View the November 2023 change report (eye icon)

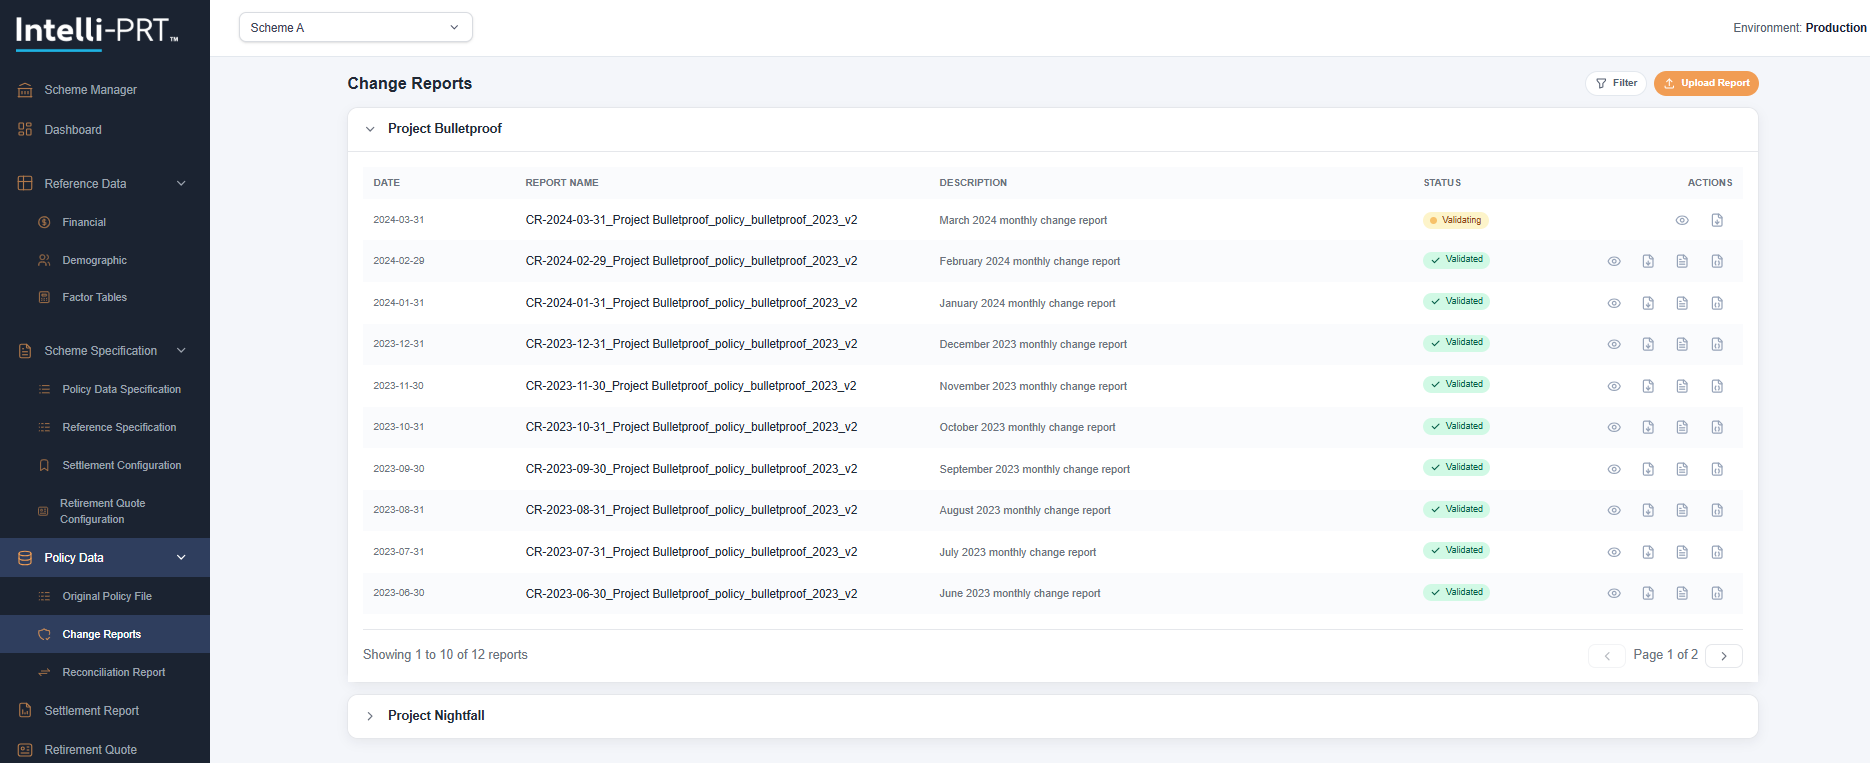[x=1614, y=386]
